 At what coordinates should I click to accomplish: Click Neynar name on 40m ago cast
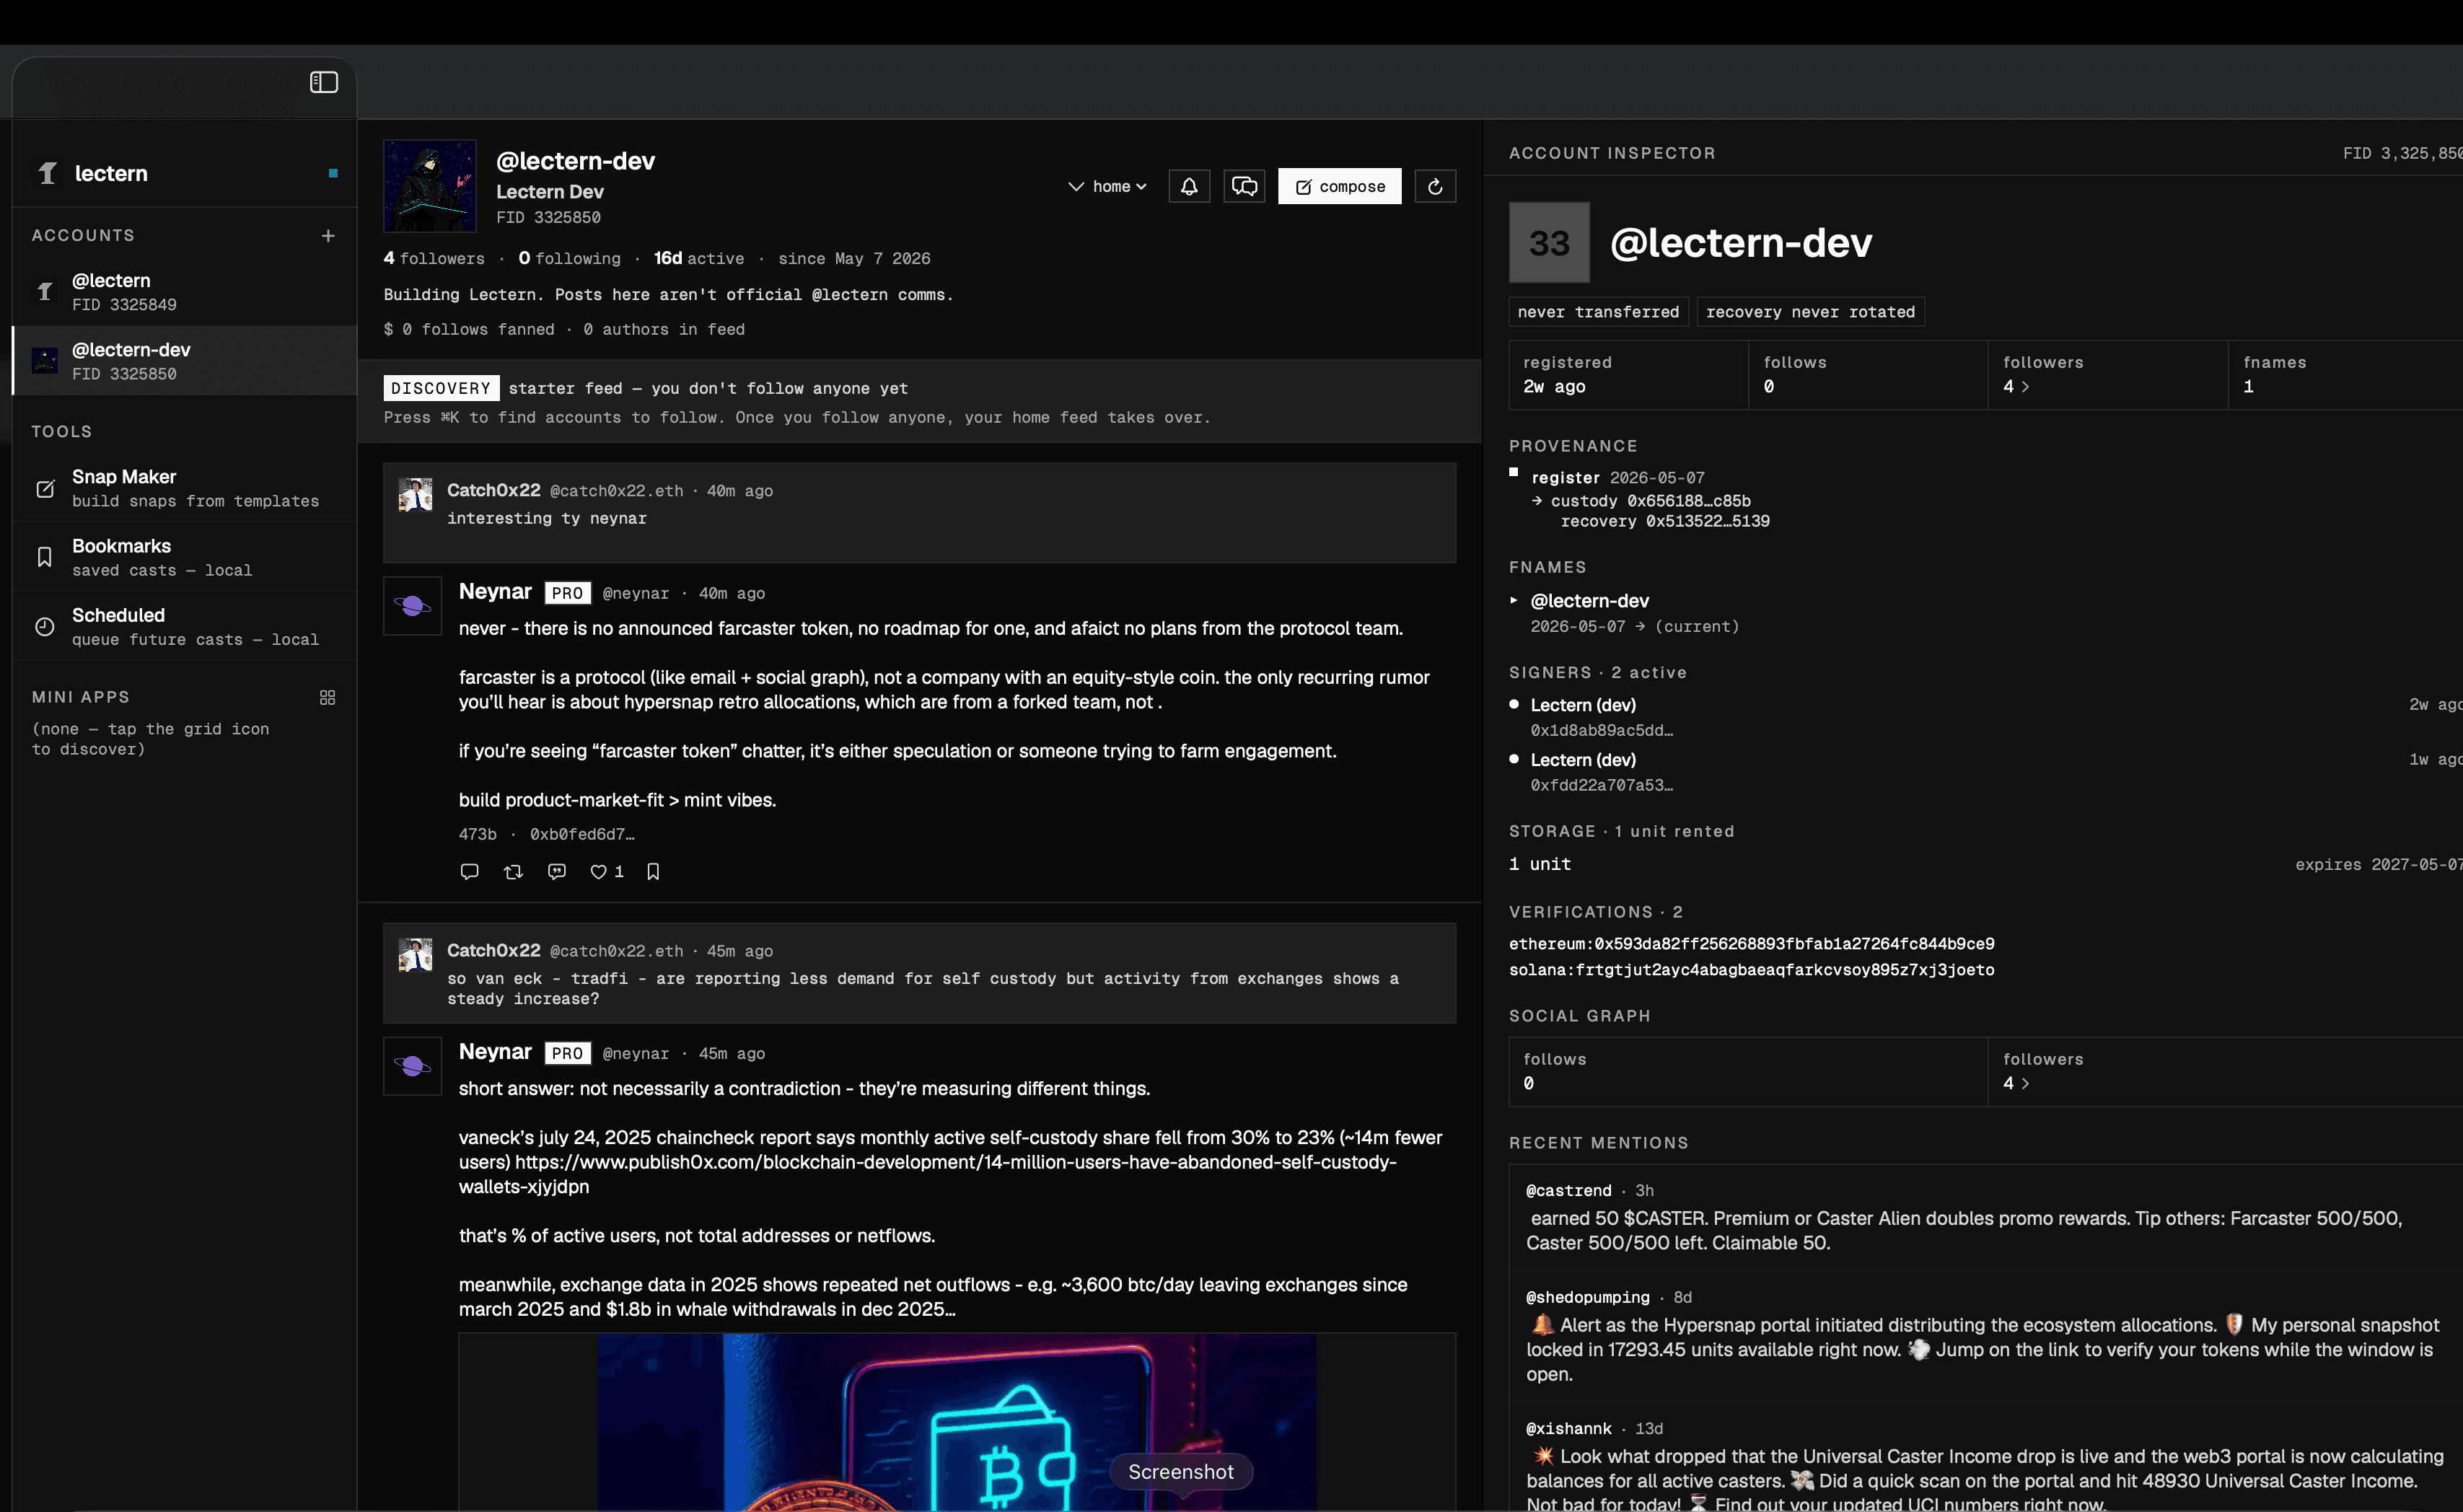495,592
